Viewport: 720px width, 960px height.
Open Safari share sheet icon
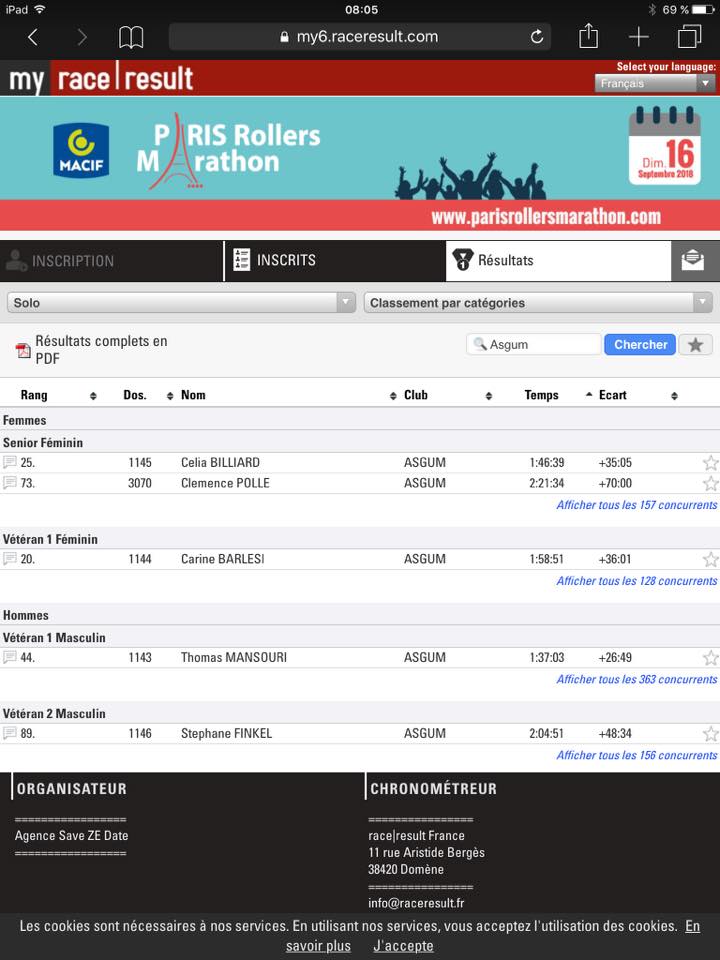coord(589,36)
